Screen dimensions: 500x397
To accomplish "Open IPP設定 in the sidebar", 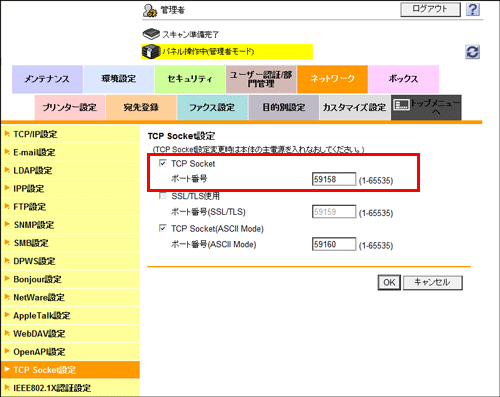I will (x=70, y=189).
